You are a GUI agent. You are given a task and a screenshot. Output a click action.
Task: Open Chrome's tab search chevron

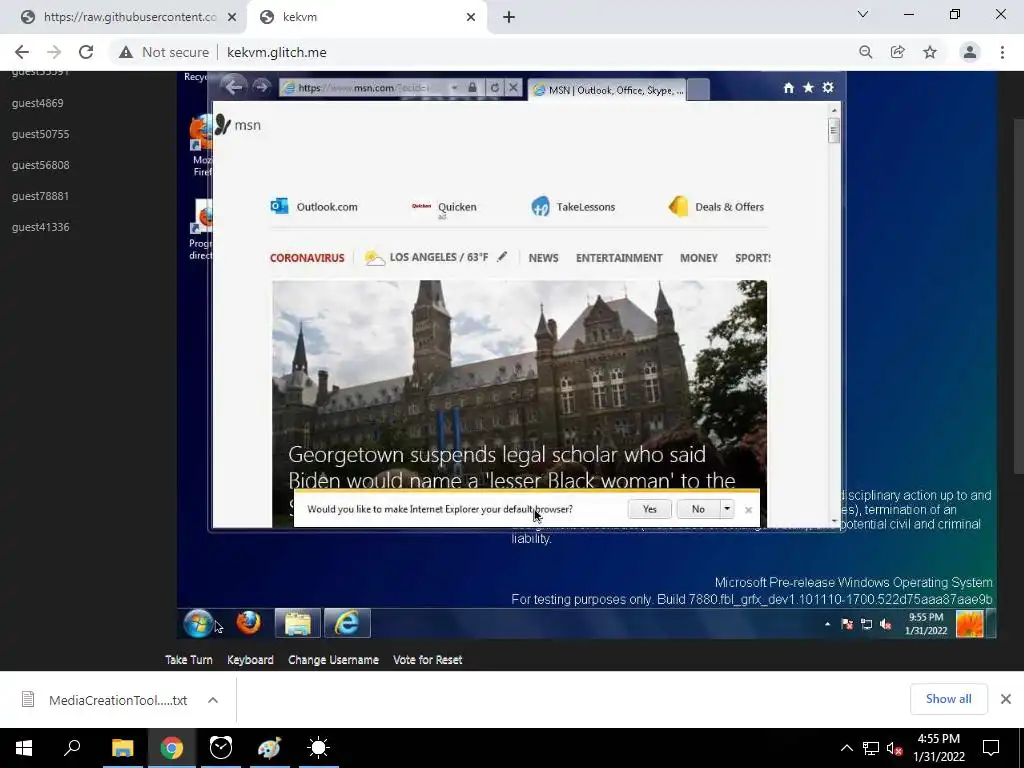tap(863, 14)
